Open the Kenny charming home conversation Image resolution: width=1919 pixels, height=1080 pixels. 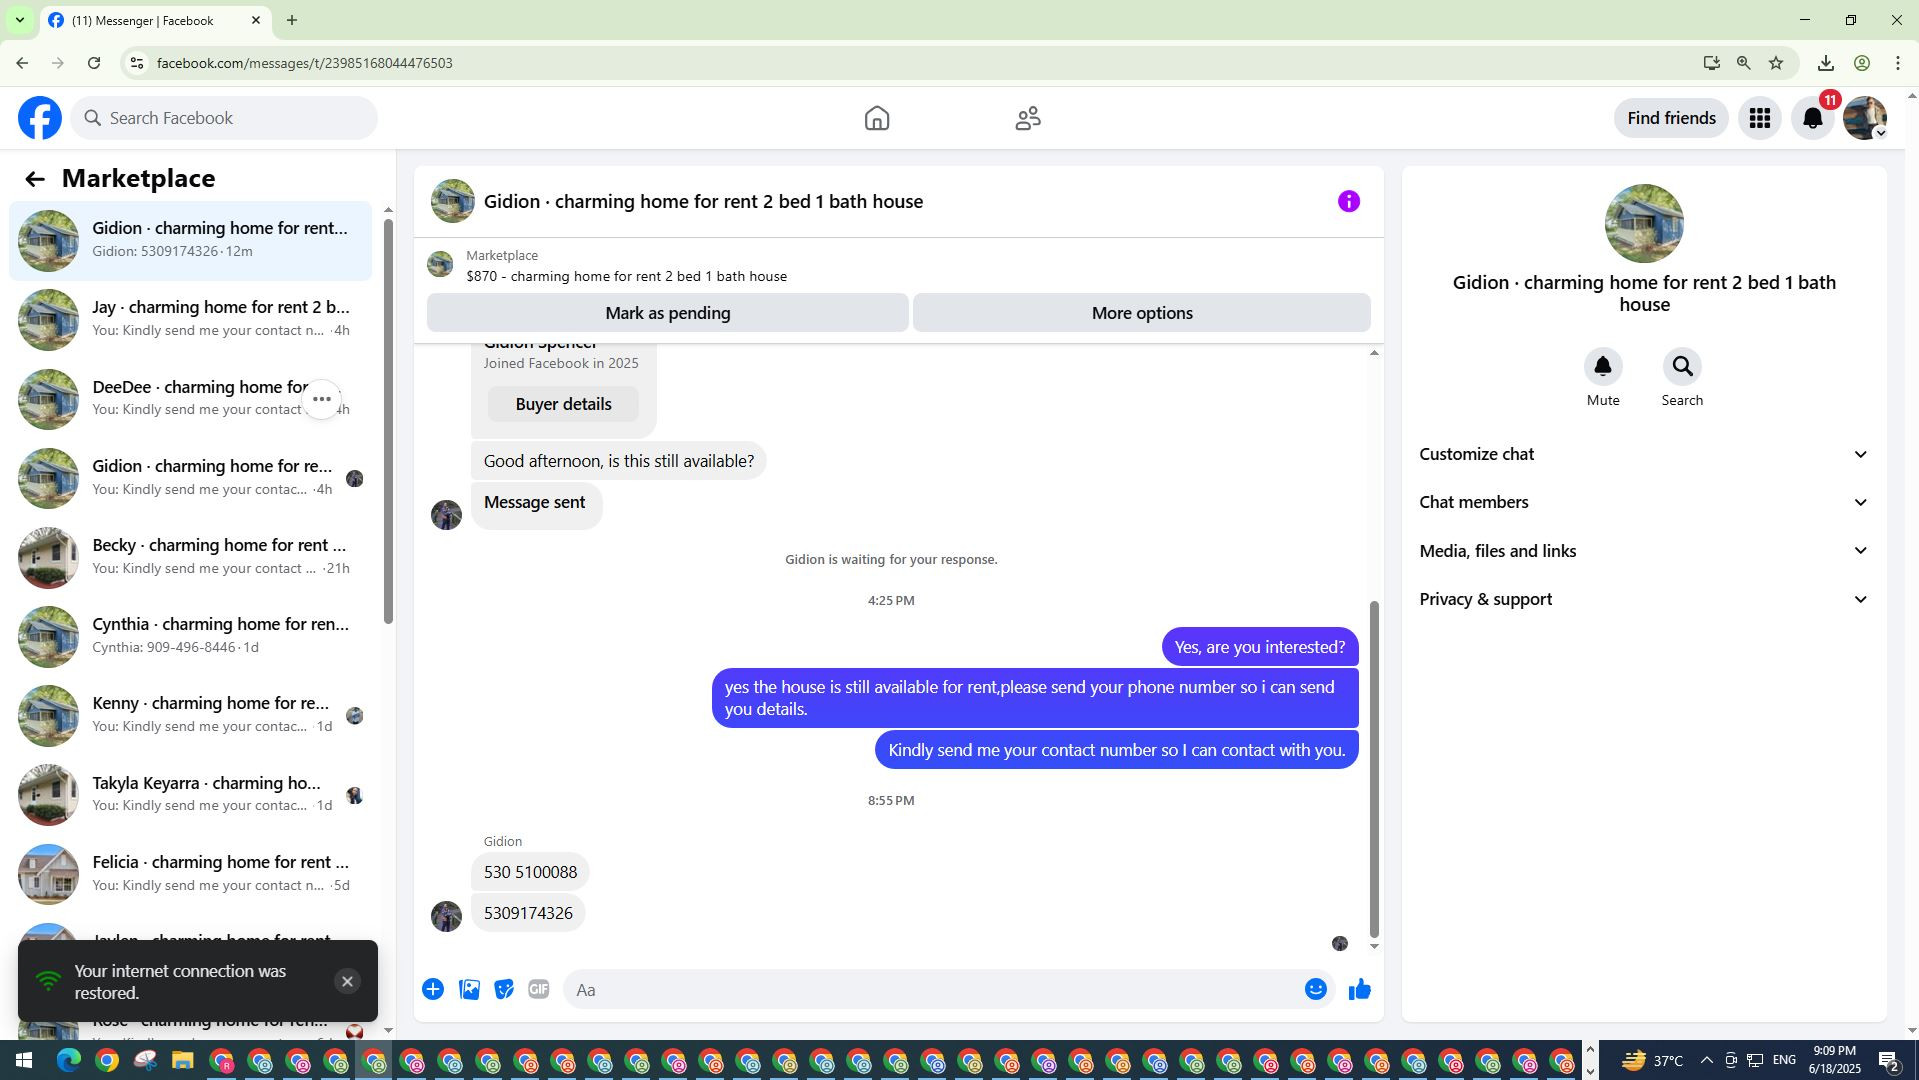point(190,716)
